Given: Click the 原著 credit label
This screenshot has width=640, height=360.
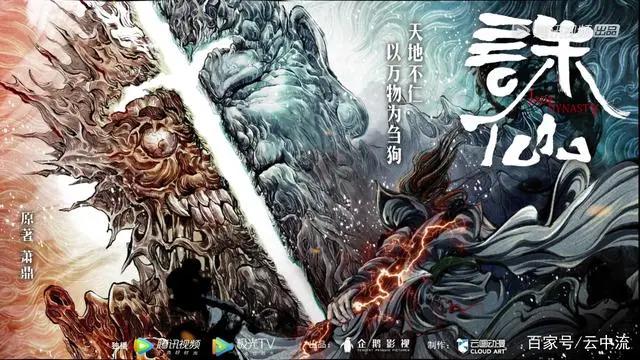Looking at the screenshot, I should pyautogui.click(x=27, y=227).
